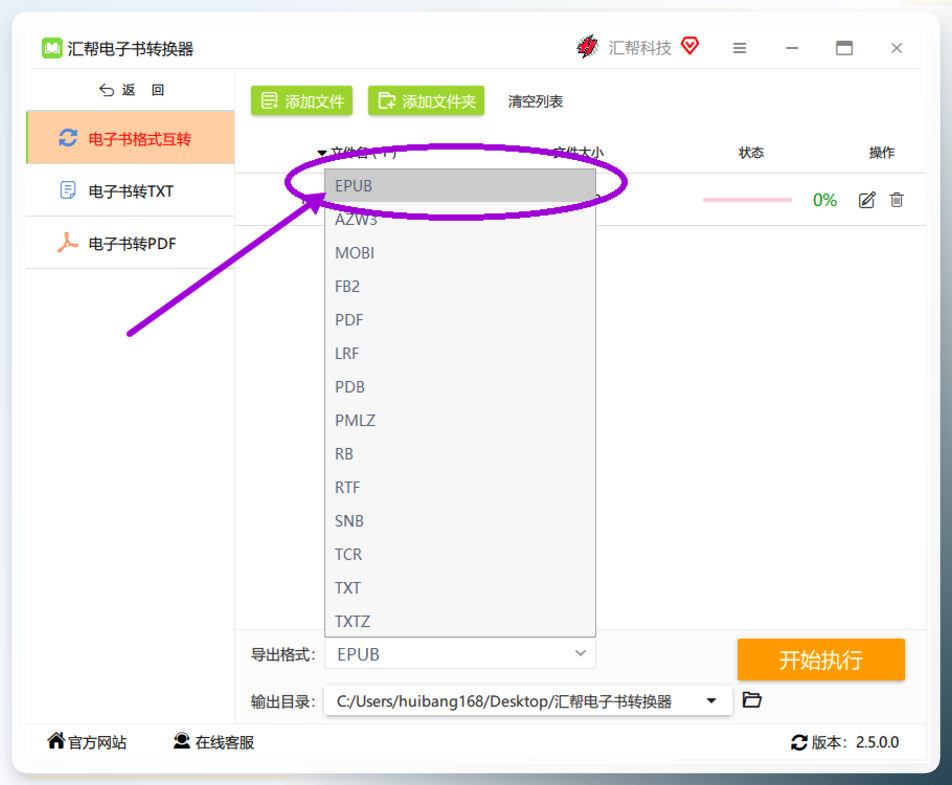The width and height of the screenshot is (952, 785).
Task: Click the 汇帮电子书转换器 app logo icon
Action: coord(52,48)
